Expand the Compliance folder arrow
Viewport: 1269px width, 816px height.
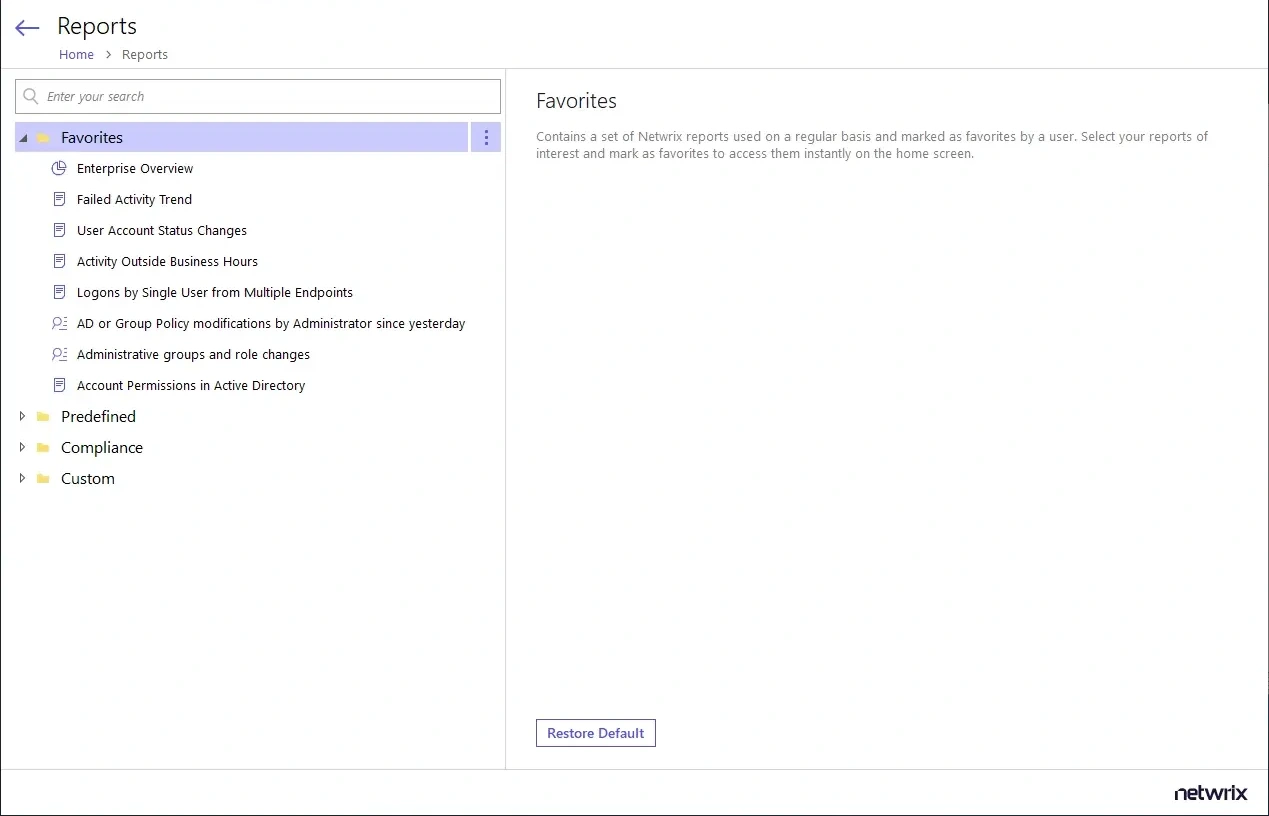[x=22, y=447]
